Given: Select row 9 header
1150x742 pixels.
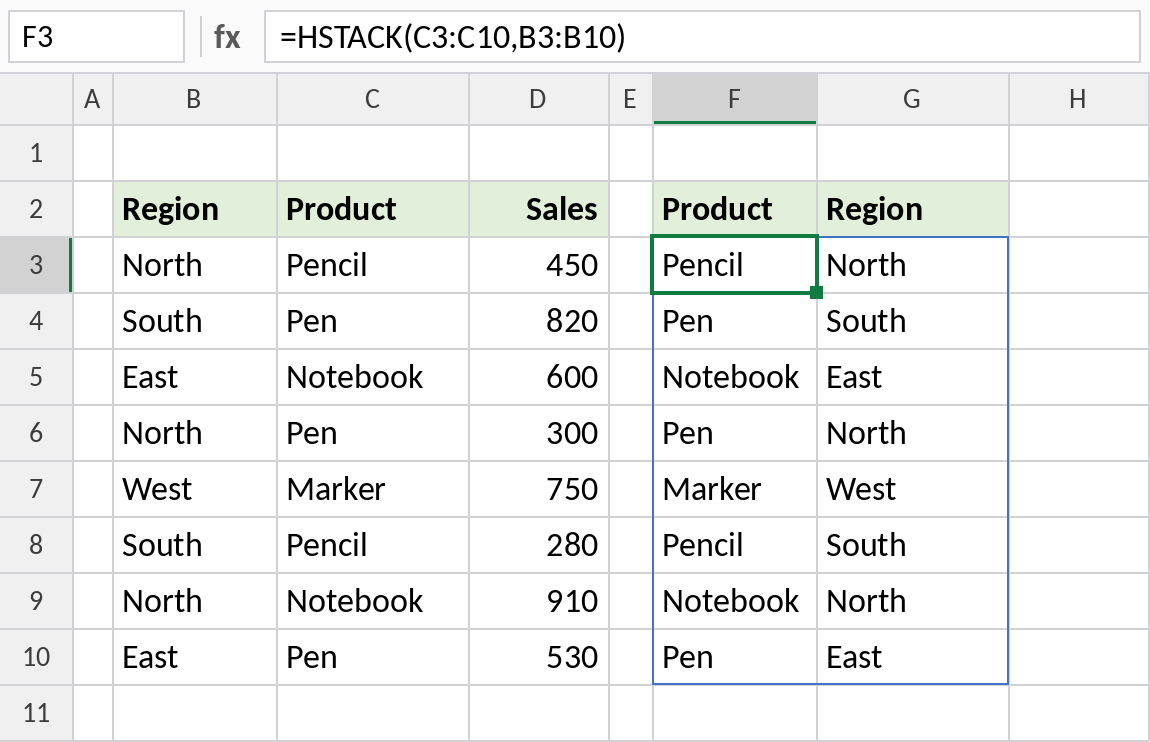Looking at the screenshot, I should coord(36,600).
